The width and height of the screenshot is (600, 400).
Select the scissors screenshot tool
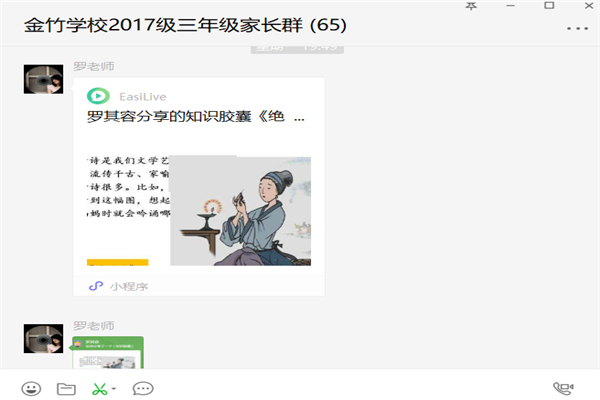pos(99,389)
